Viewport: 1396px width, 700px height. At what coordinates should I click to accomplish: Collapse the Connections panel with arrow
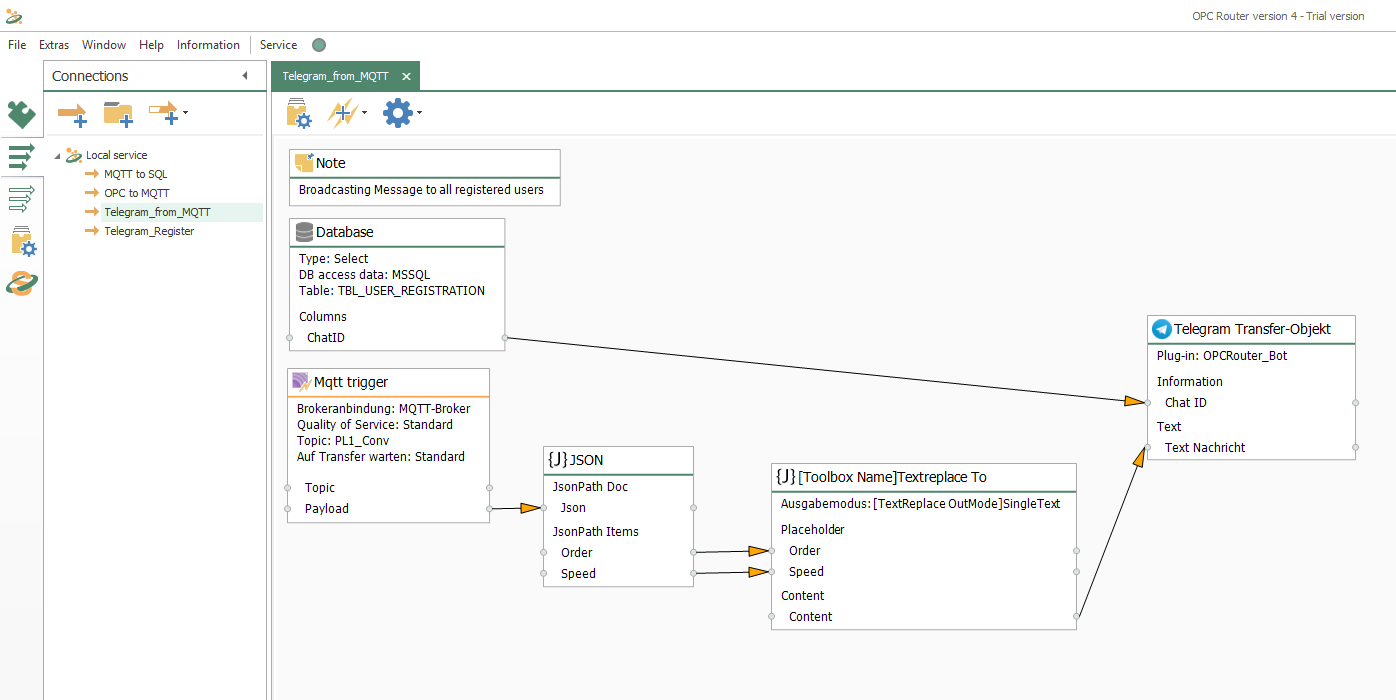point(245,76)
